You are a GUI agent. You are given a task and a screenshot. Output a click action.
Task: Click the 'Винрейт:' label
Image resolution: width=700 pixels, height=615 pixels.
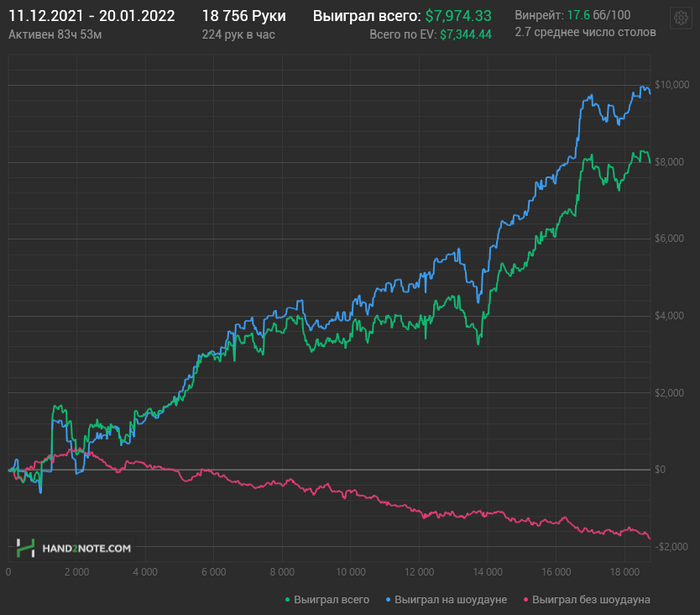click(539, 15)
